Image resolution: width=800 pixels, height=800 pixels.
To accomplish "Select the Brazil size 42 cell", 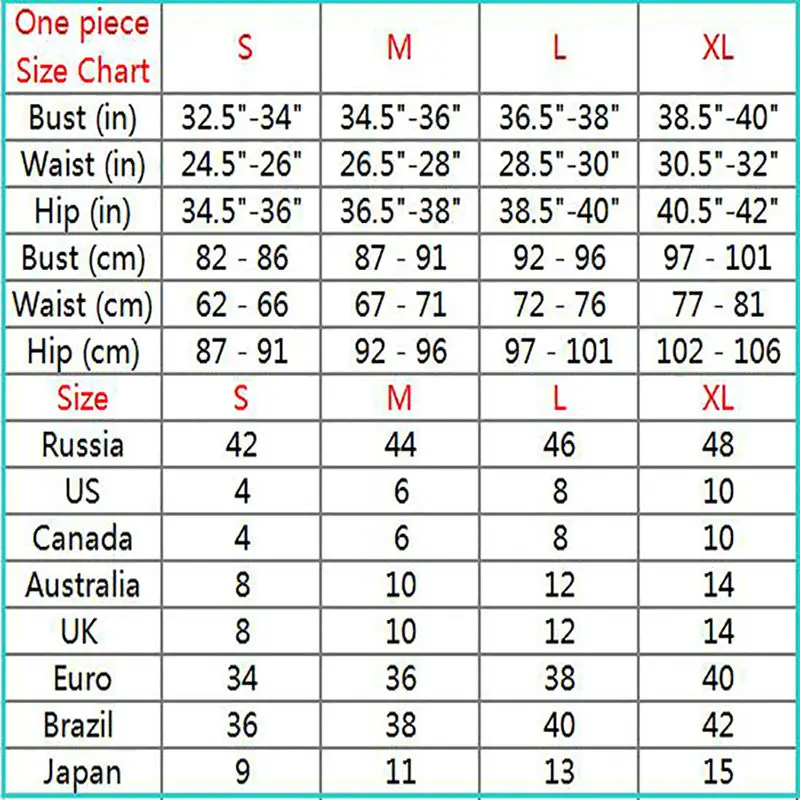I will point(717,724).
